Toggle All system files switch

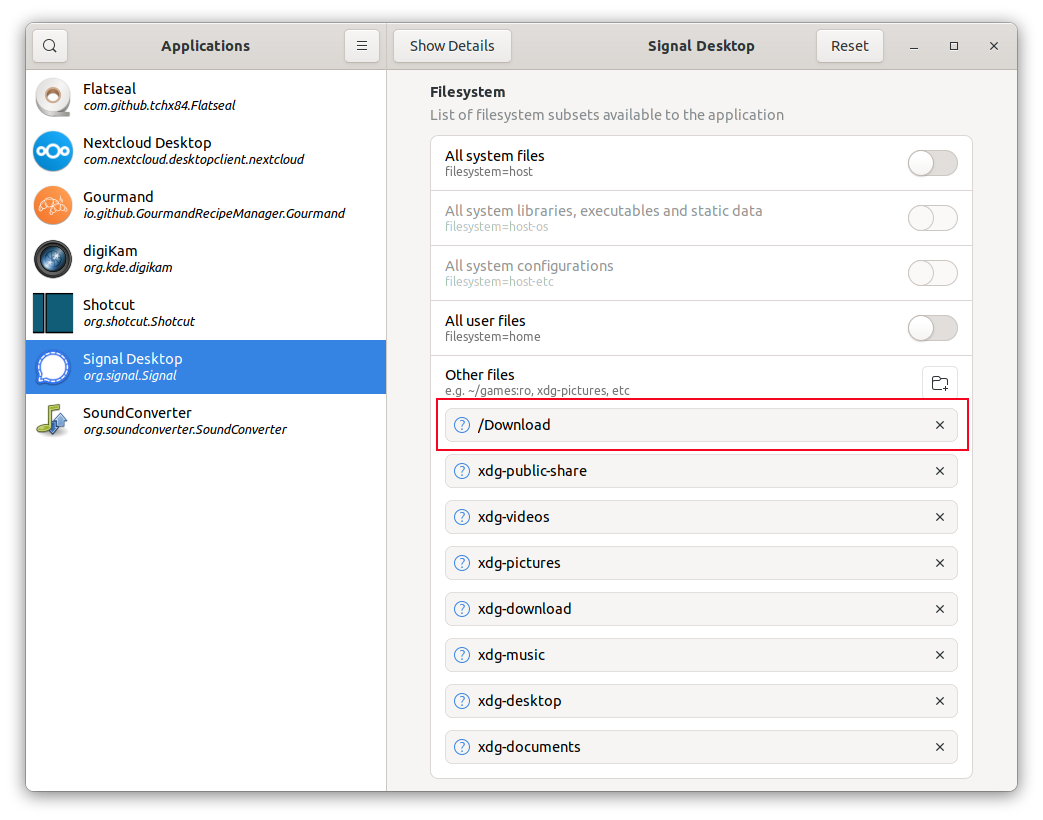933,163
